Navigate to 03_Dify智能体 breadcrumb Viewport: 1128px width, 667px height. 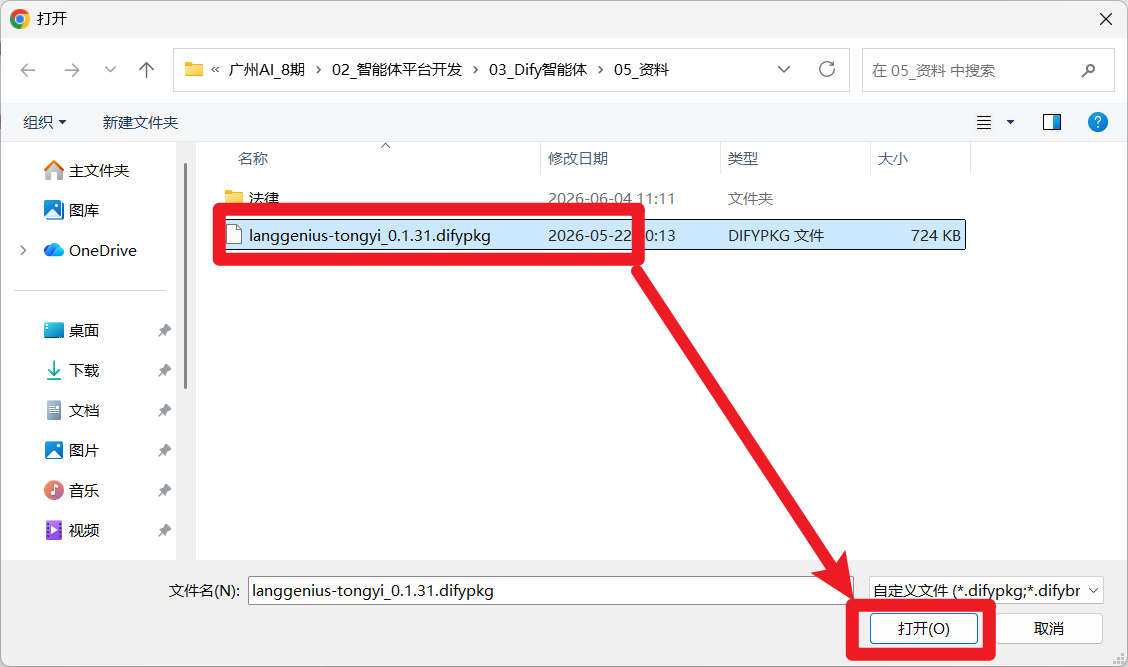click(537, 70)
